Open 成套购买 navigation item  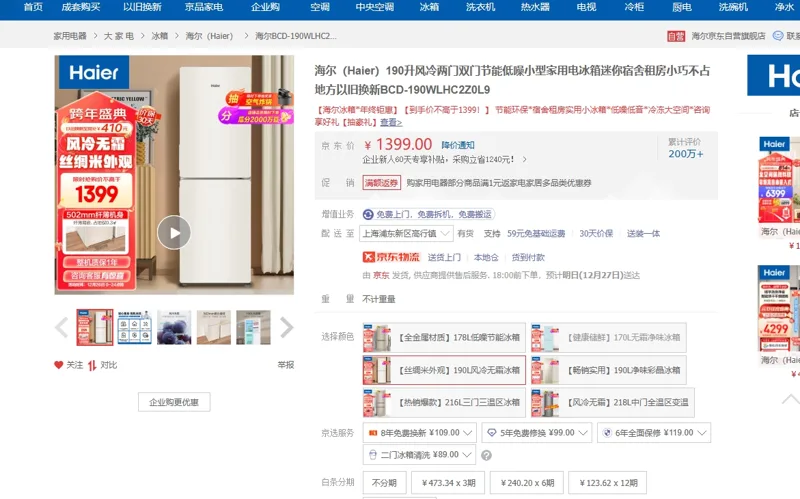81,7
